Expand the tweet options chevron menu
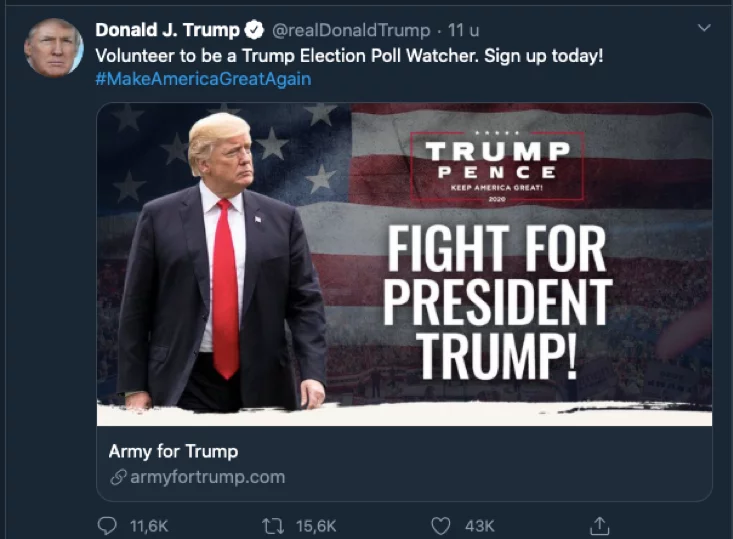 click(704, 28)
